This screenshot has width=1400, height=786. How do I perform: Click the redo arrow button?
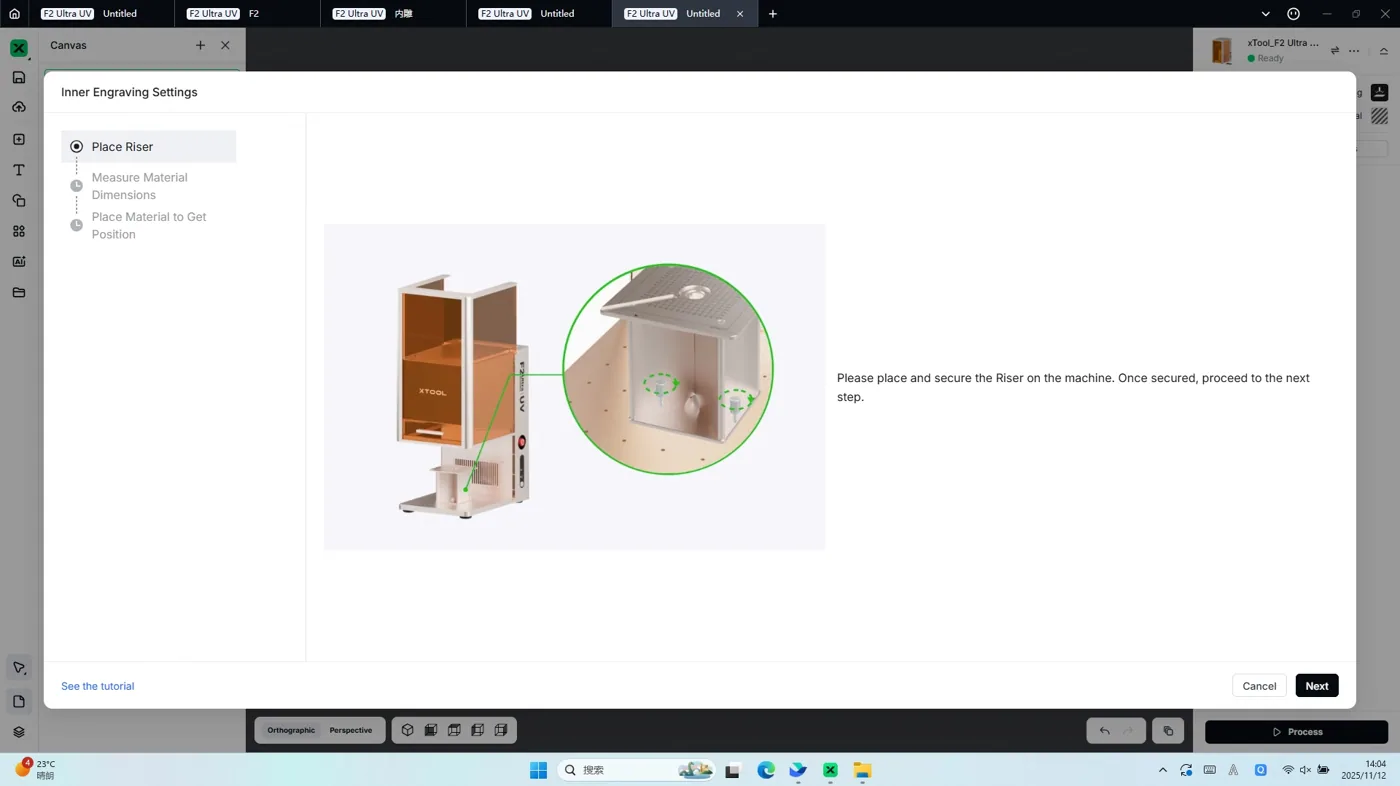click(1128, 731)
